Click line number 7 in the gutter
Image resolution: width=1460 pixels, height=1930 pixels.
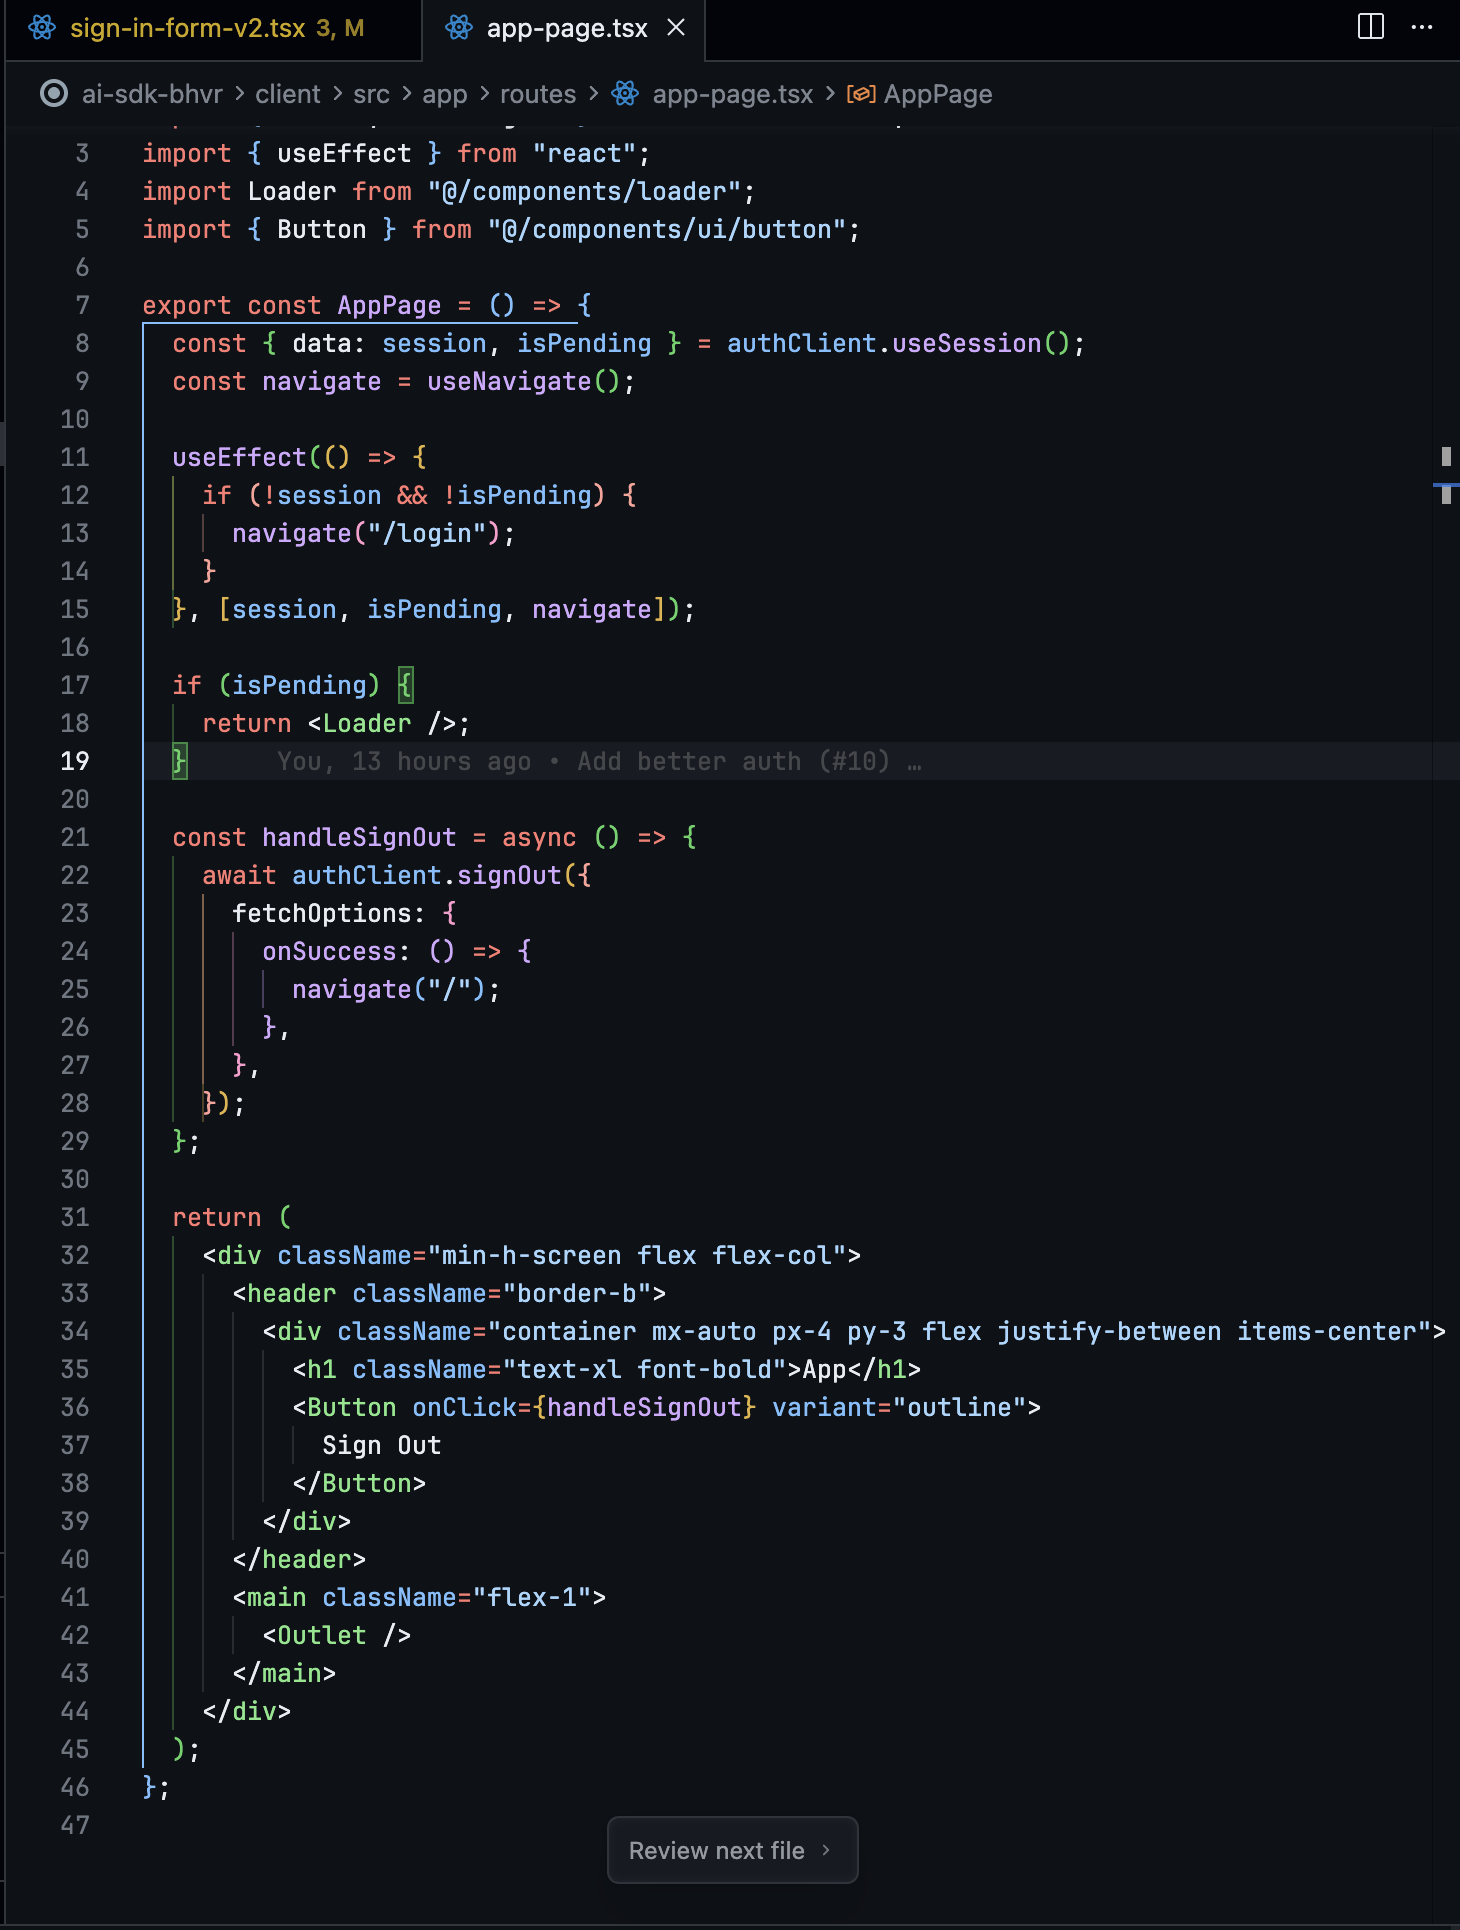82,306
